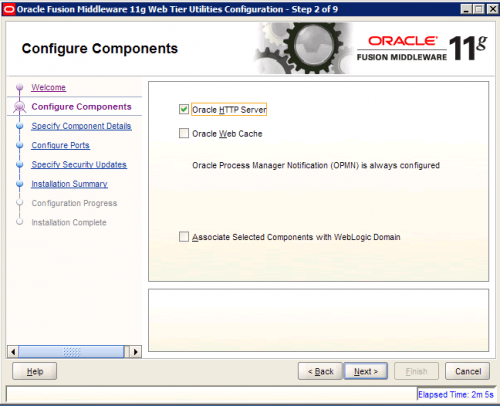
Task: Click the Oracle Web Cache label
Action: (227, 134)
